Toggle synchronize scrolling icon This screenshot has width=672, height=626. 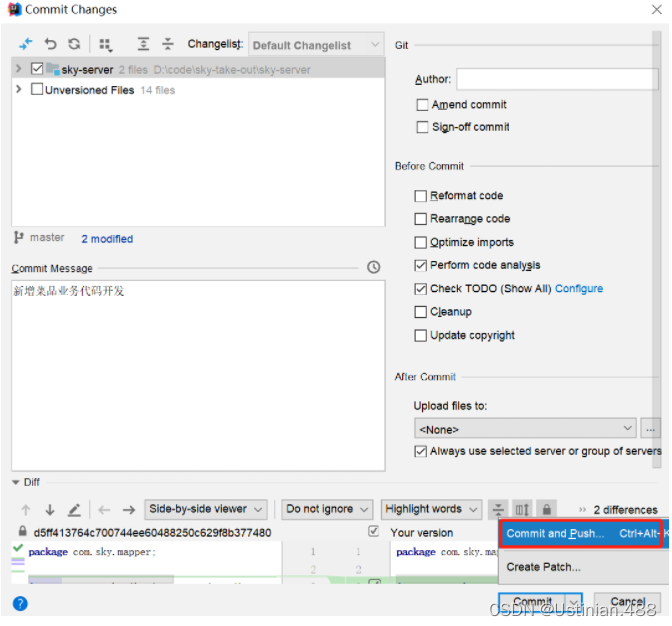coord(522,509)
